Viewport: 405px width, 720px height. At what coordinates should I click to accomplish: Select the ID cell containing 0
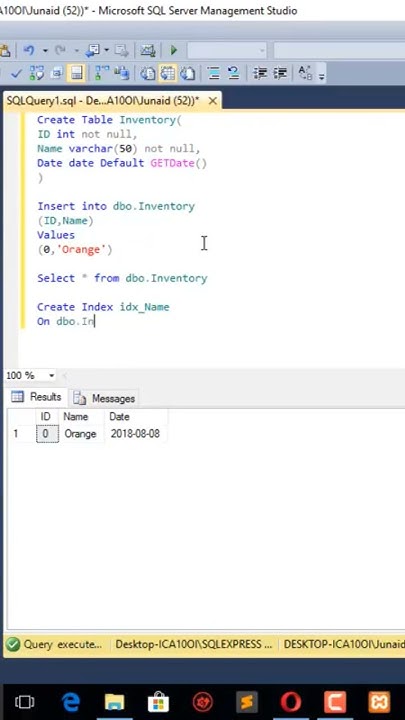[47, 434]
